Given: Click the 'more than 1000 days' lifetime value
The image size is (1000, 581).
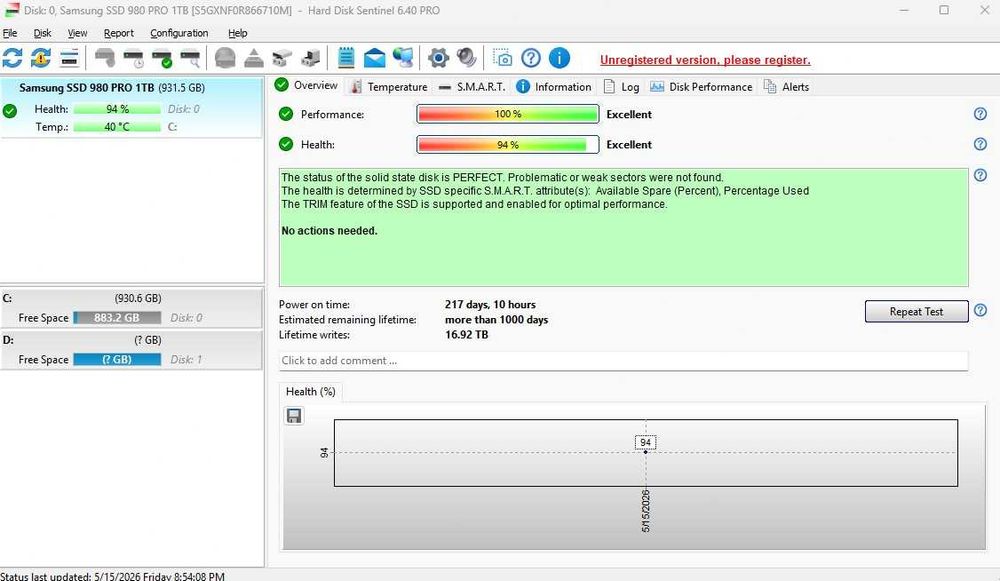Looking at the screenshot, I should tap(496, 320).
